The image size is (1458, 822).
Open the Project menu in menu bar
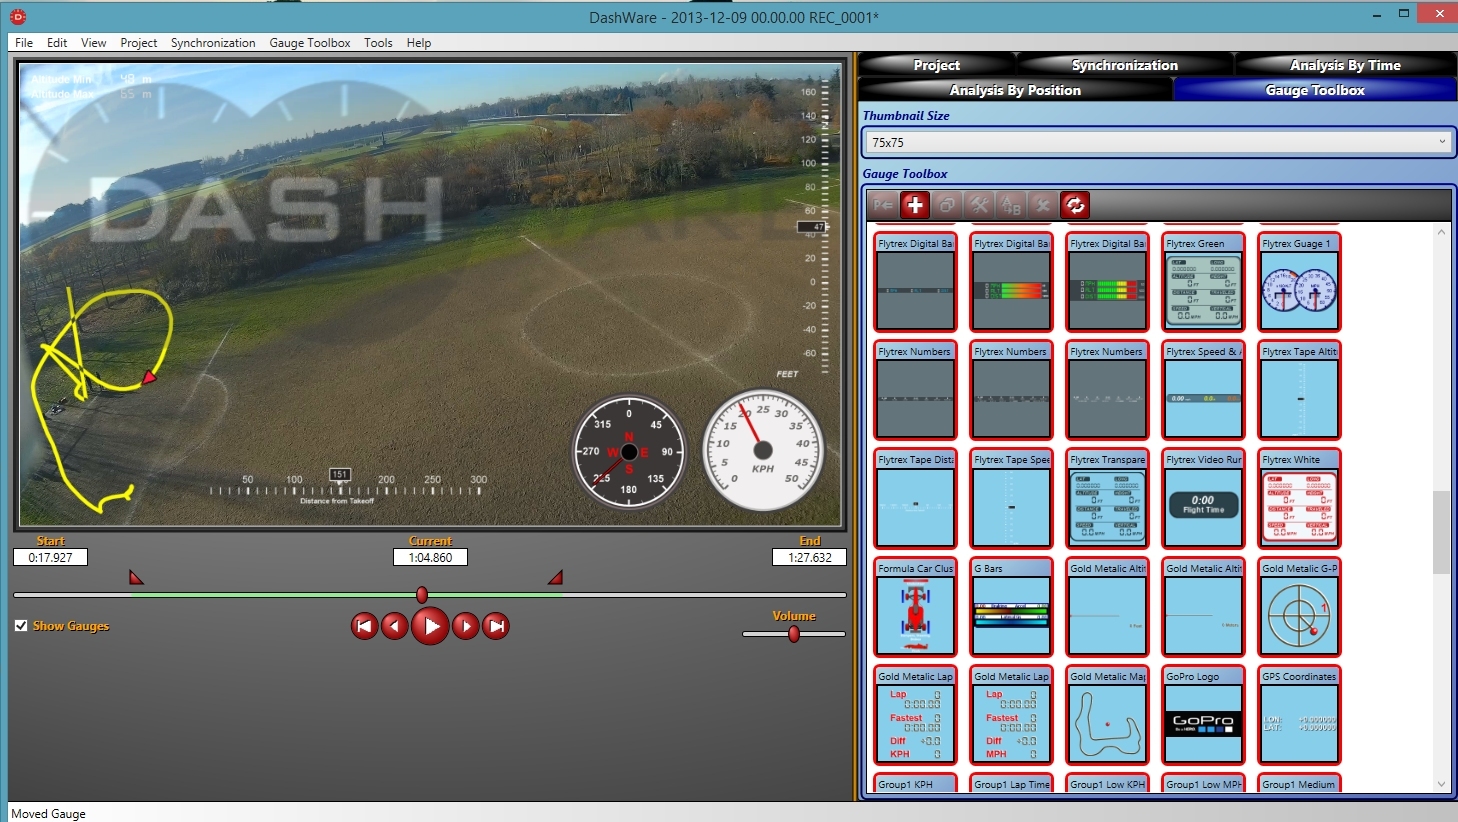pyautogui.click(x=139, y=43)
